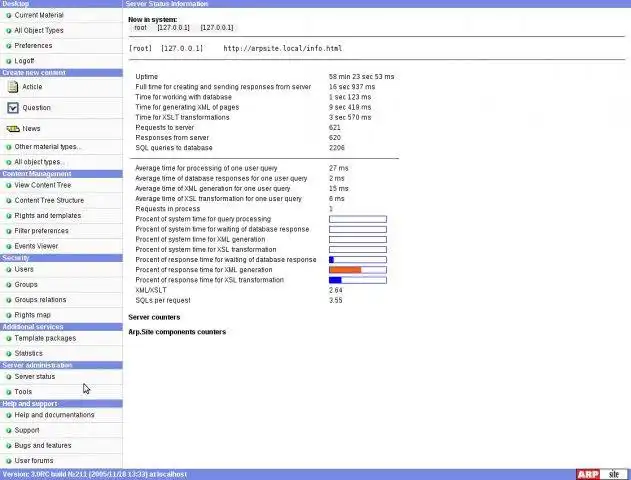
Task: Click the Additional services section header
Action: [61, 327]
